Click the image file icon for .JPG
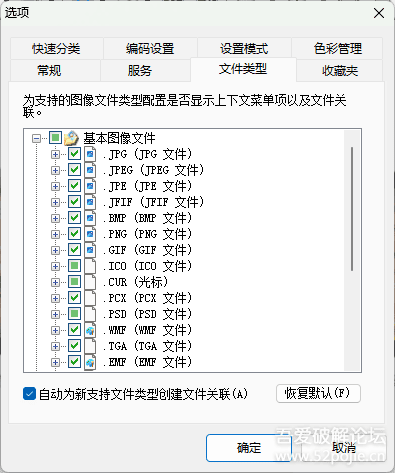Image resolution: width=395 pixels, height=473 pixels. (90, 154)
